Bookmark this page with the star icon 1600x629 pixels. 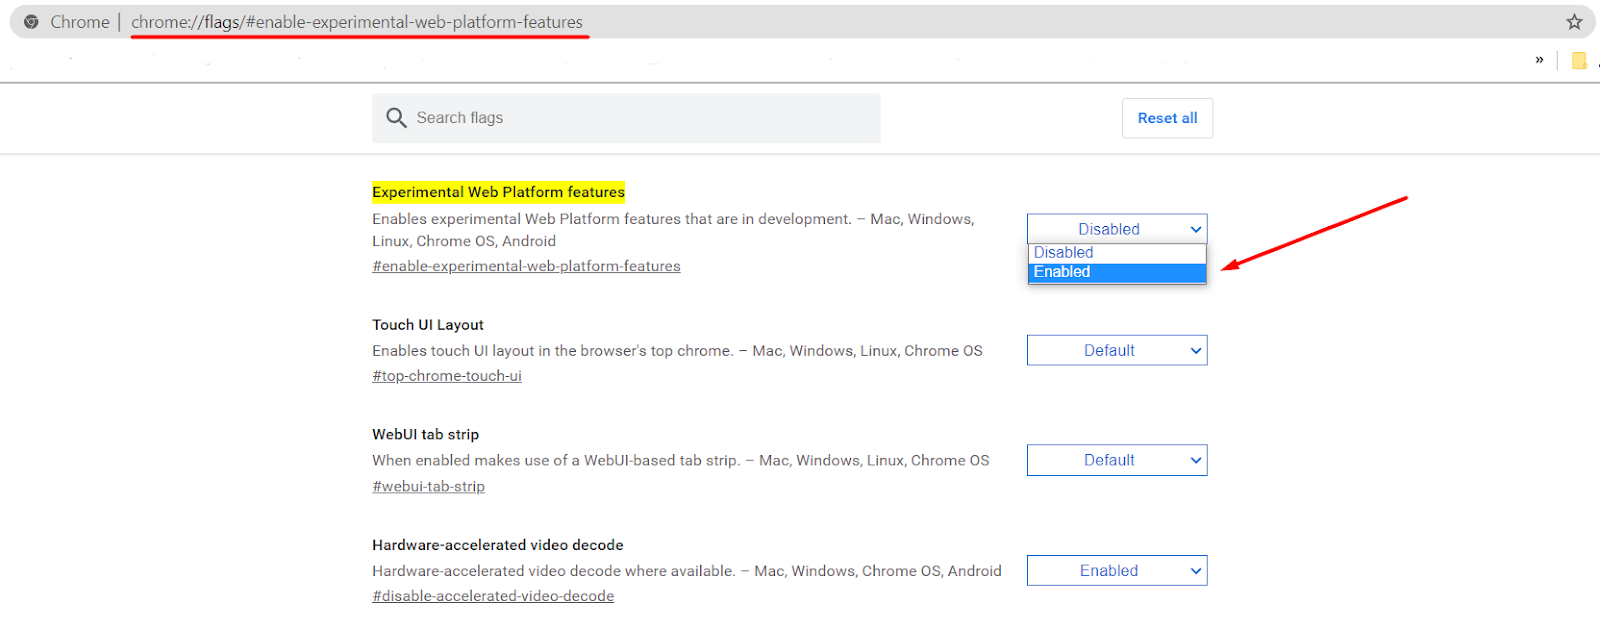click(x=1574, y=22)
